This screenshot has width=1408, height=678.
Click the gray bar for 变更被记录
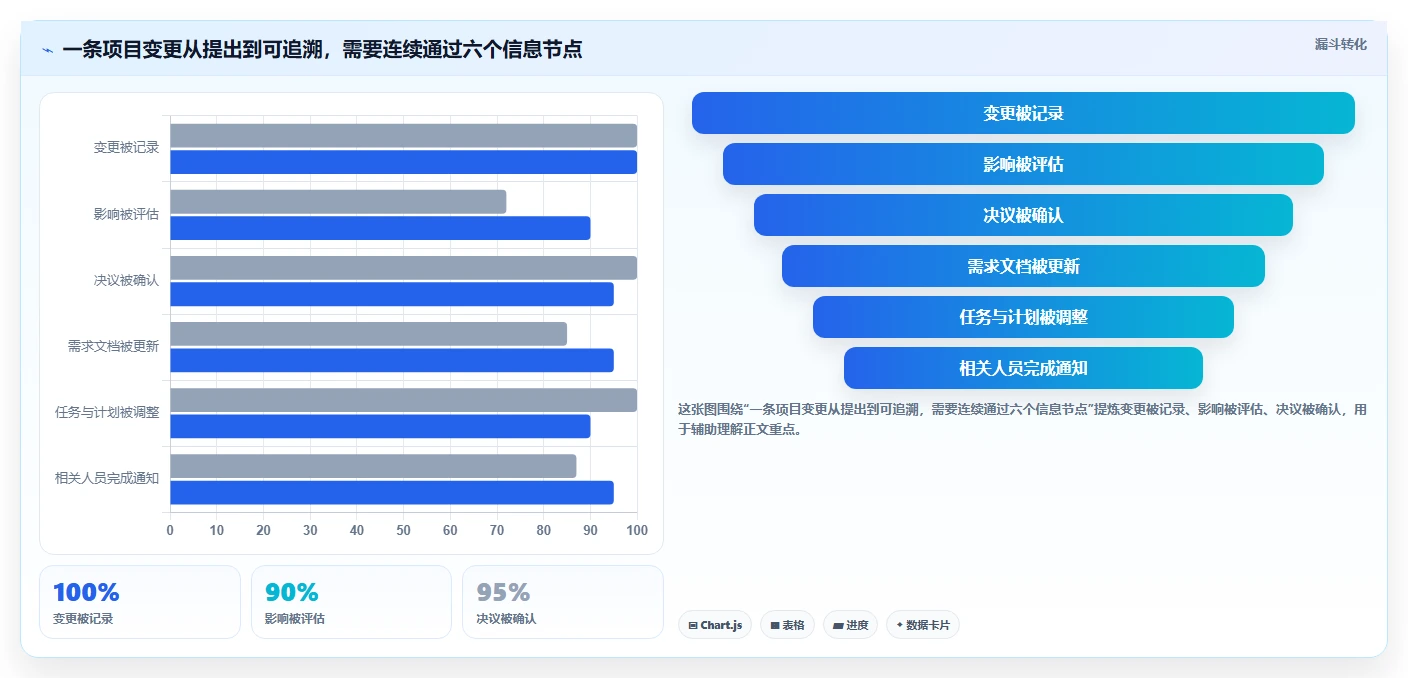(403, 136)
